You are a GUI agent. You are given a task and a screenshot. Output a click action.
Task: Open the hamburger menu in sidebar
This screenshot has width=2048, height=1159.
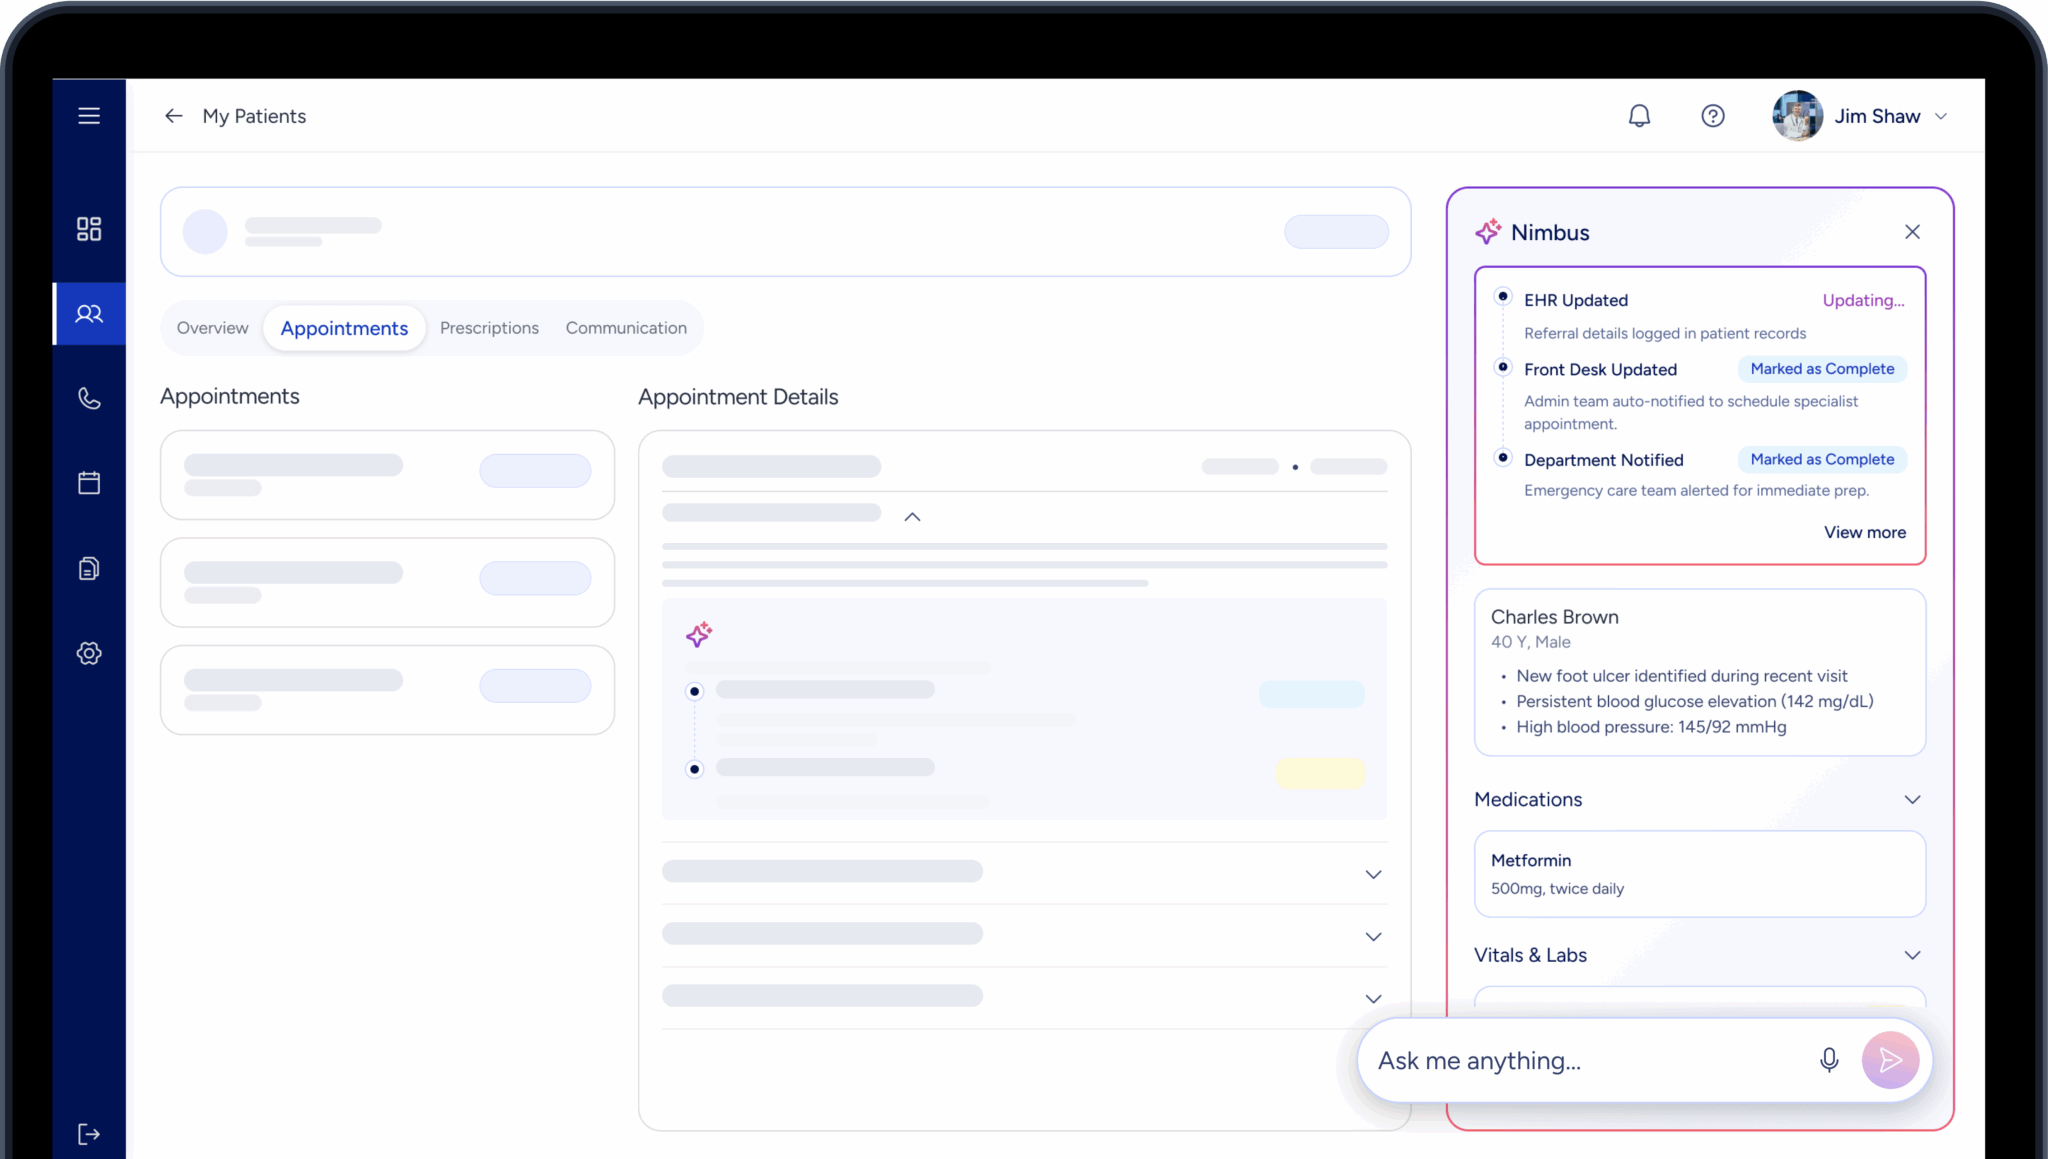[89, 116]
